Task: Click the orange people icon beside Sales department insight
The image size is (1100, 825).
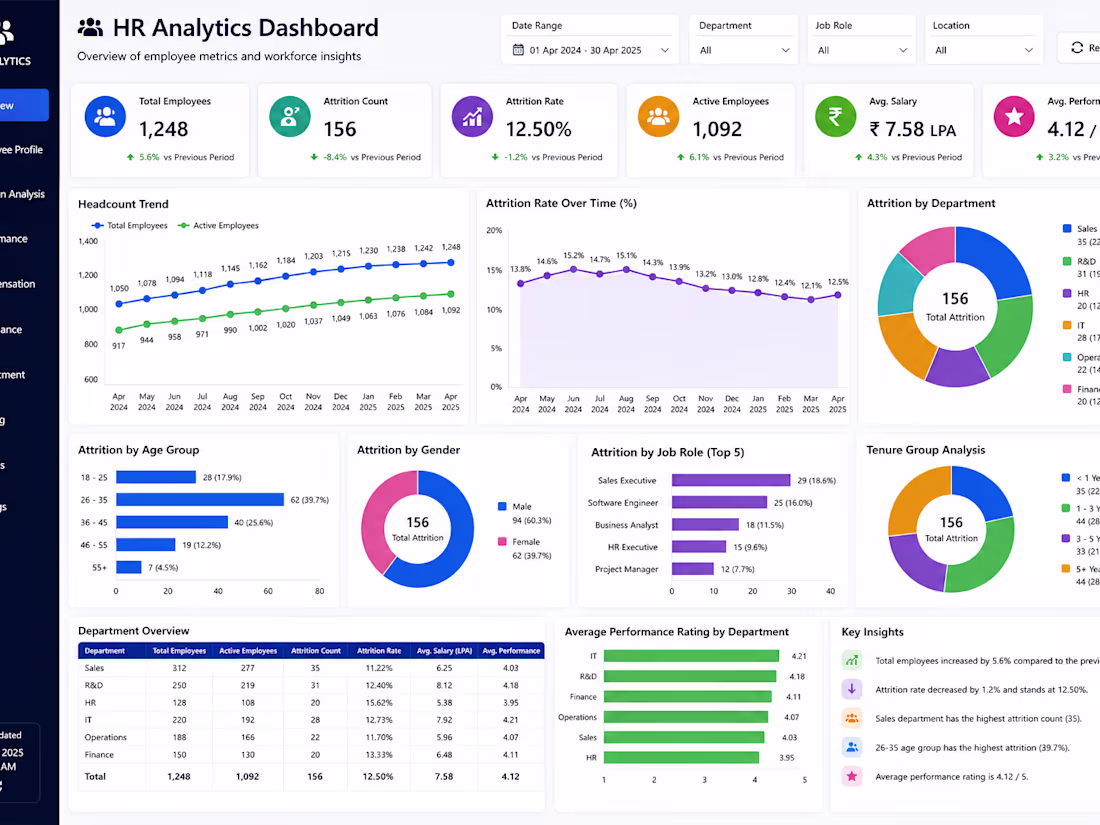Action: (x=852, y=718)
